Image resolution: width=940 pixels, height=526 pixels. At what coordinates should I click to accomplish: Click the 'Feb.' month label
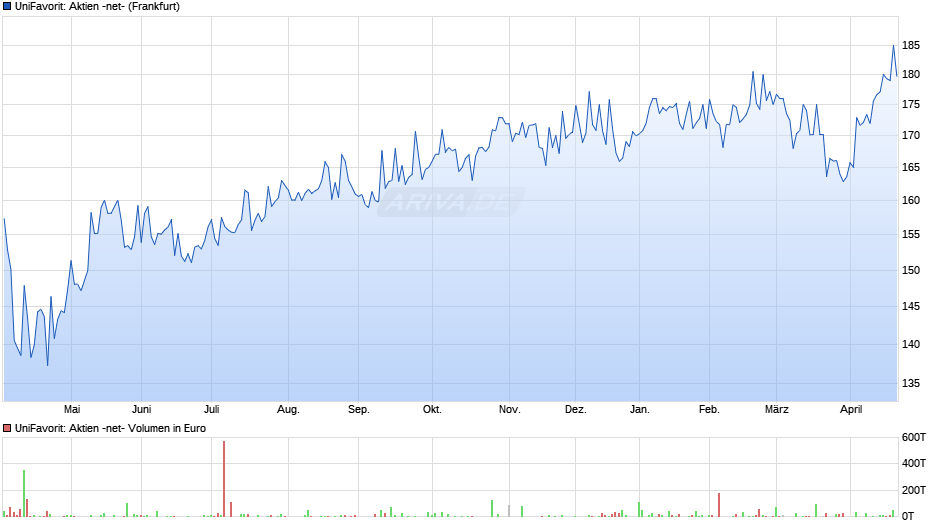coord(709,409)
